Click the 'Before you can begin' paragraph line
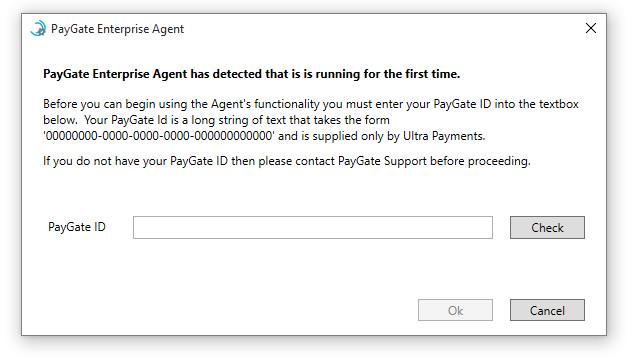This screenshot has width=642, height=360. [x=311, y=104]
